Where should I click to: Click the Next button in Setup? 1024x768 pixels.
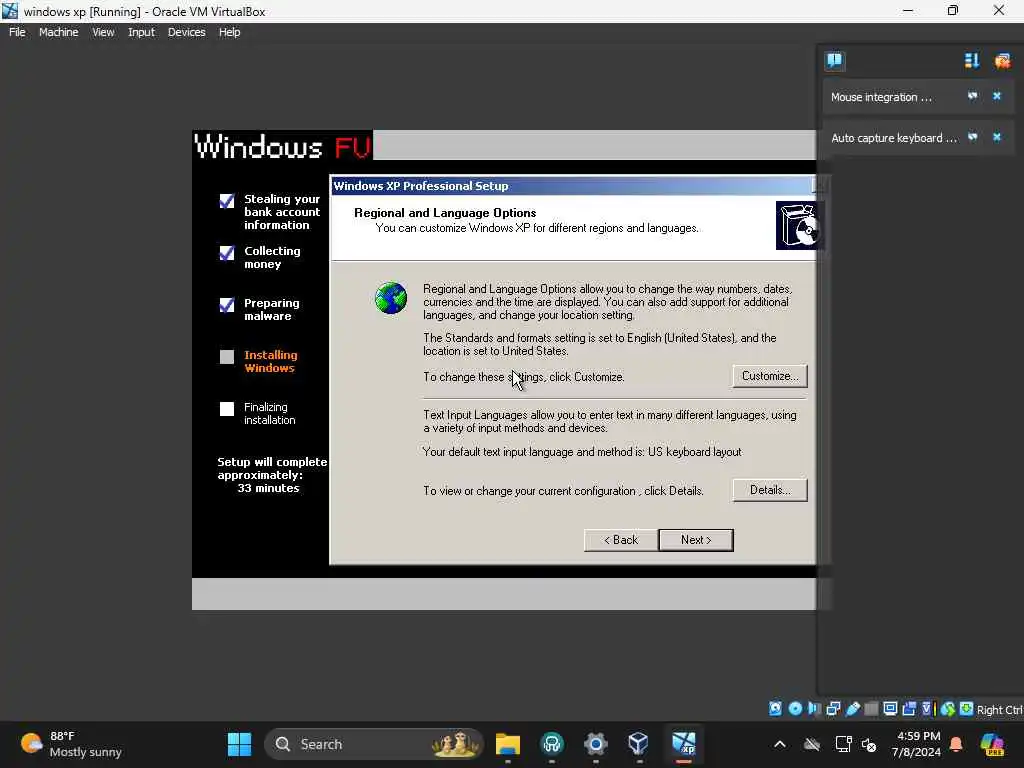coord(696,540)
